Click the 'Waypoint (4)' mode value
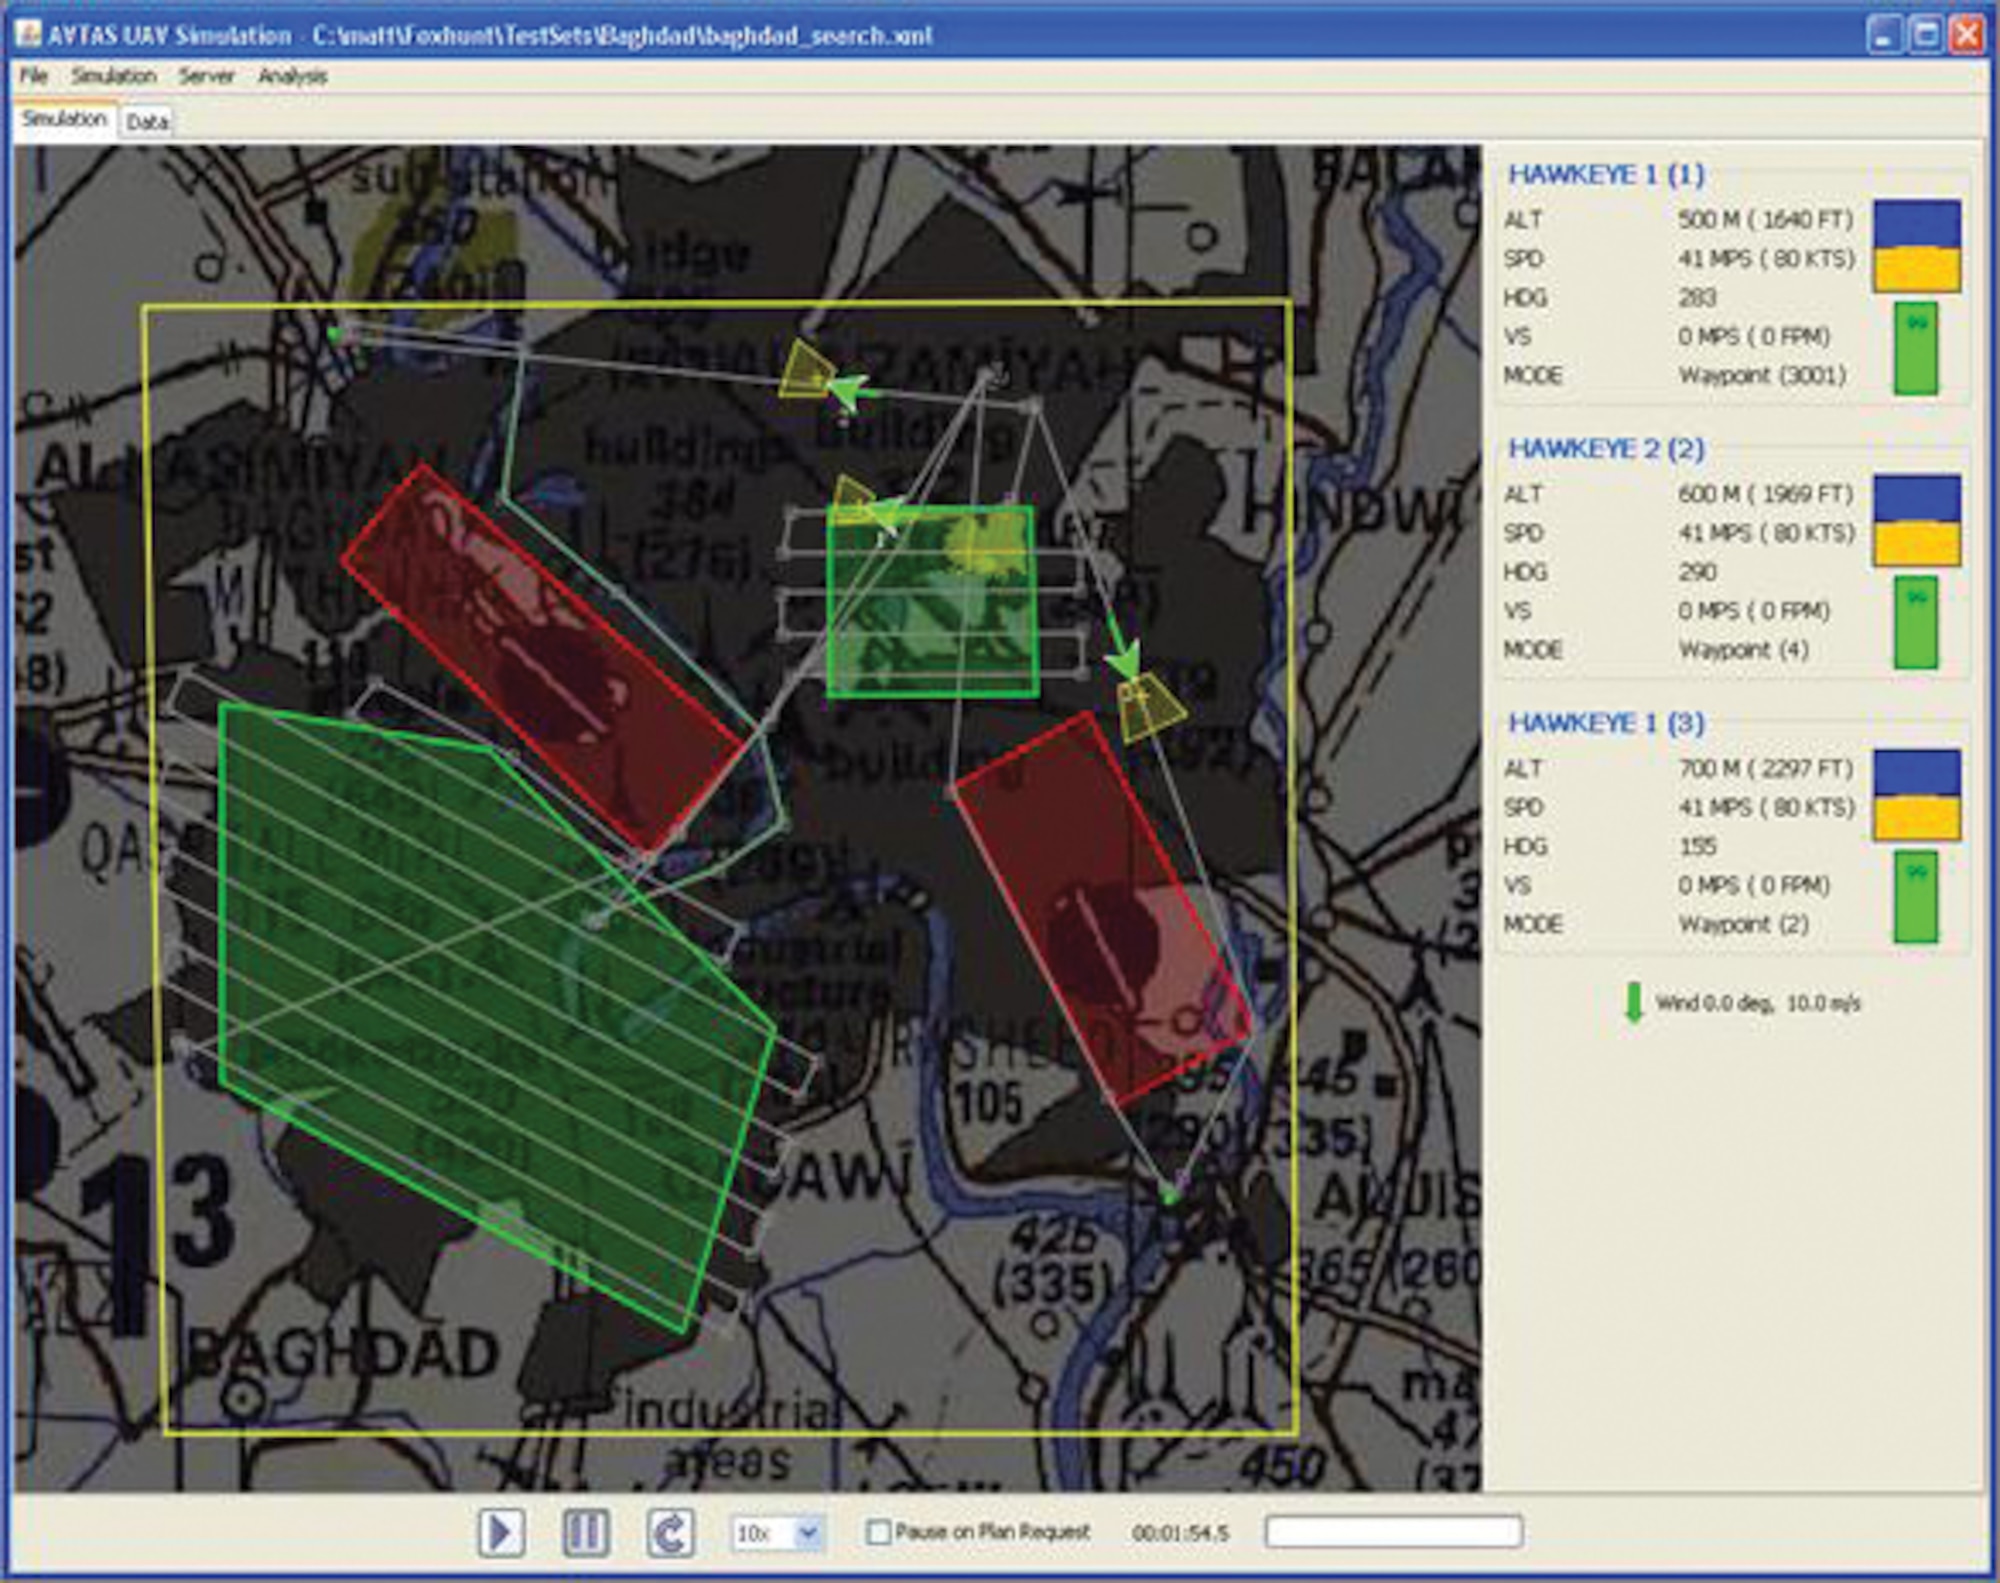The width and height of the screenshot is (2000, 1583). click(1744, 650)
